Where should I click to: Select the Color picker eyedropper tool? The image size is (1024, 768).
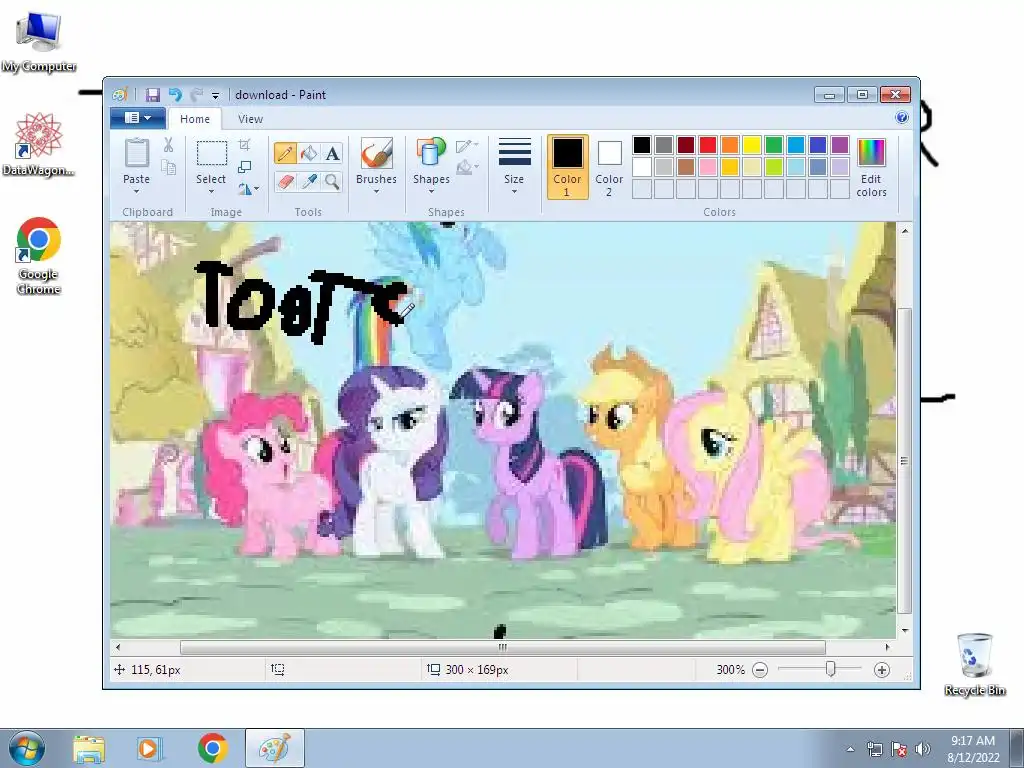coord(309,181)
